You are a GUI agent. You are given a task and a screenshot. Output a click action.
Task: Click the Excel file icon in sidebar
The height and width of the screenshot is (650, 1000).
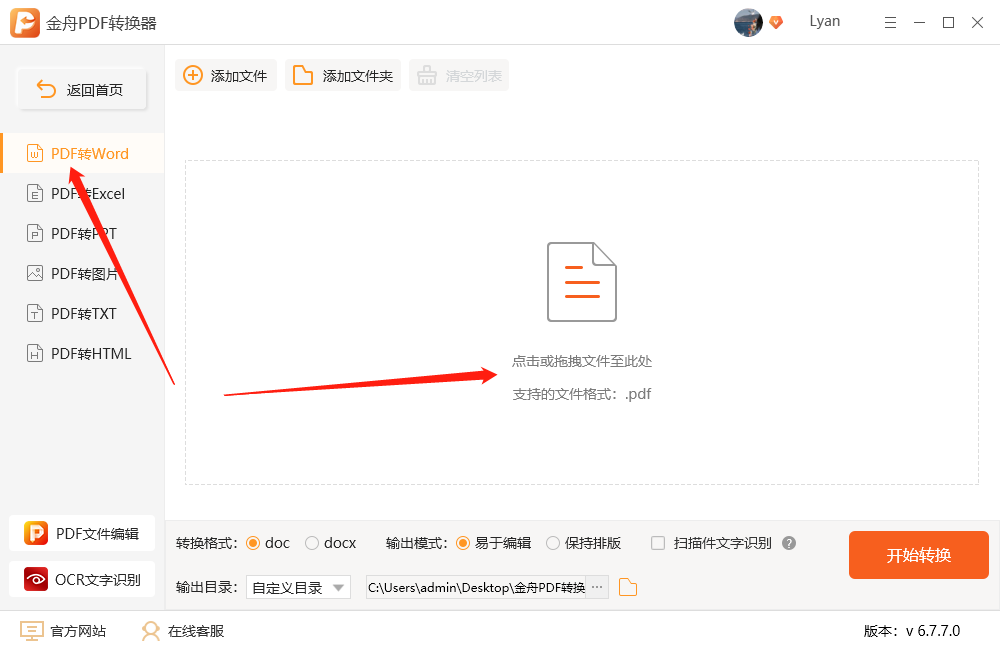34,193
